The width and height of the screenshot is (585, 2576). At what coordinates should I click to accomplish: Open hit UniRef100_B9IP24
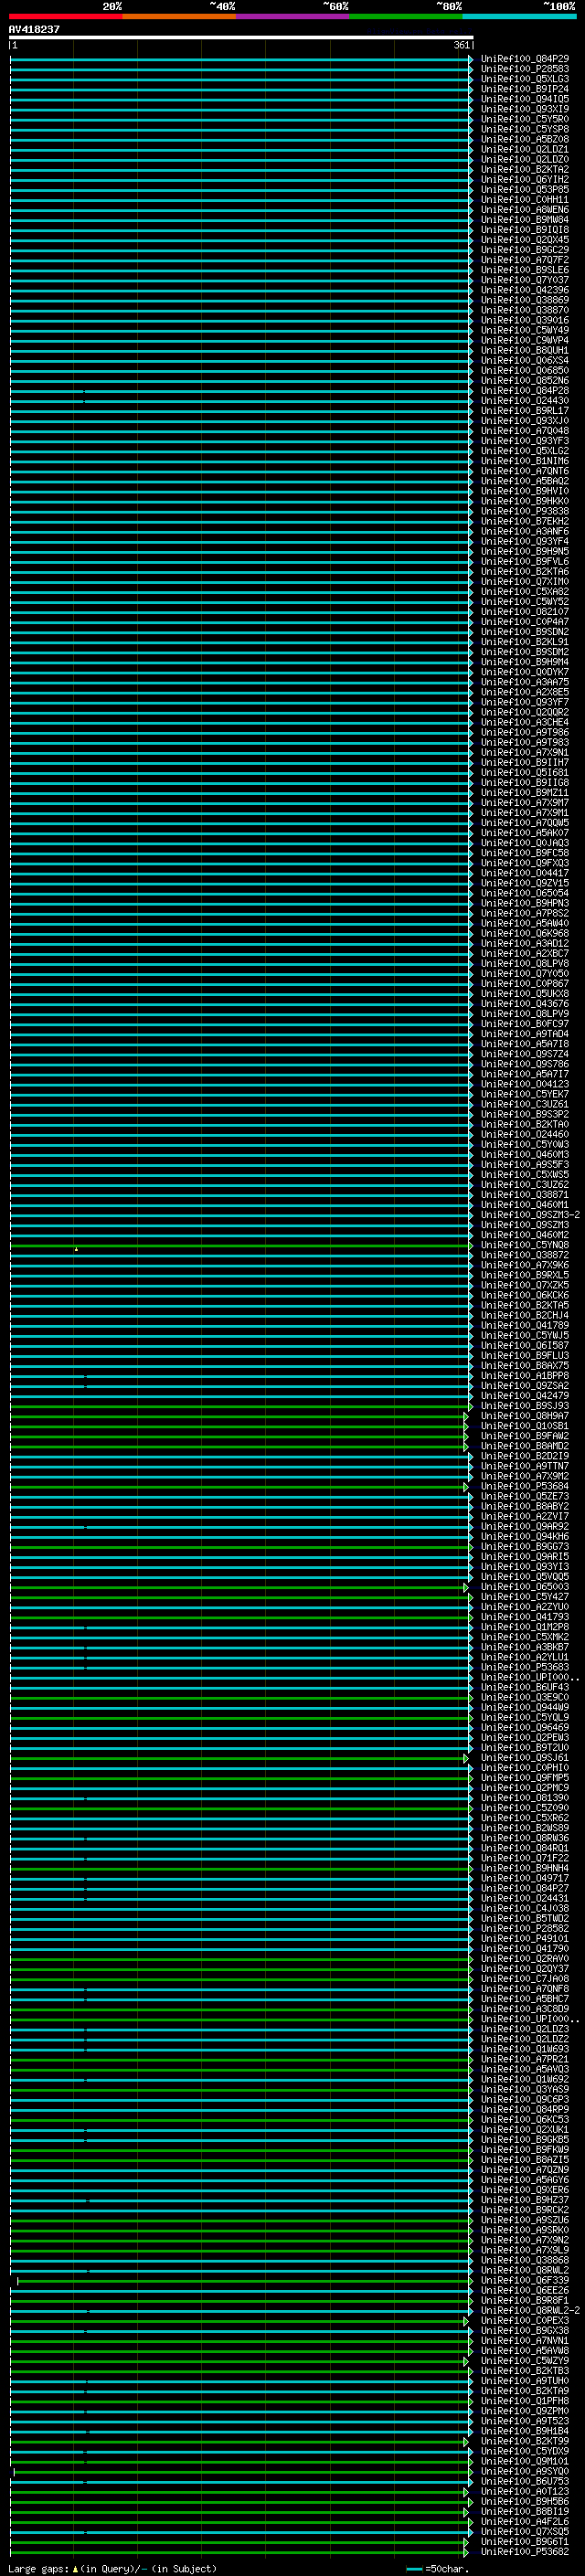(x=525, y=89)
